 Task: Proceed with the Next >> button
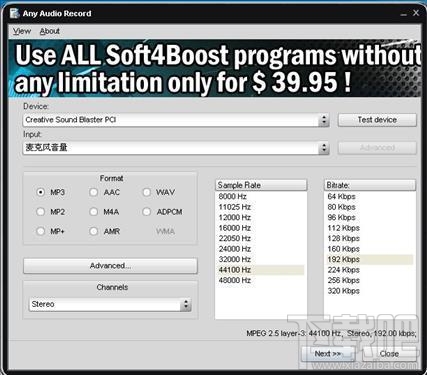(328, 354)
